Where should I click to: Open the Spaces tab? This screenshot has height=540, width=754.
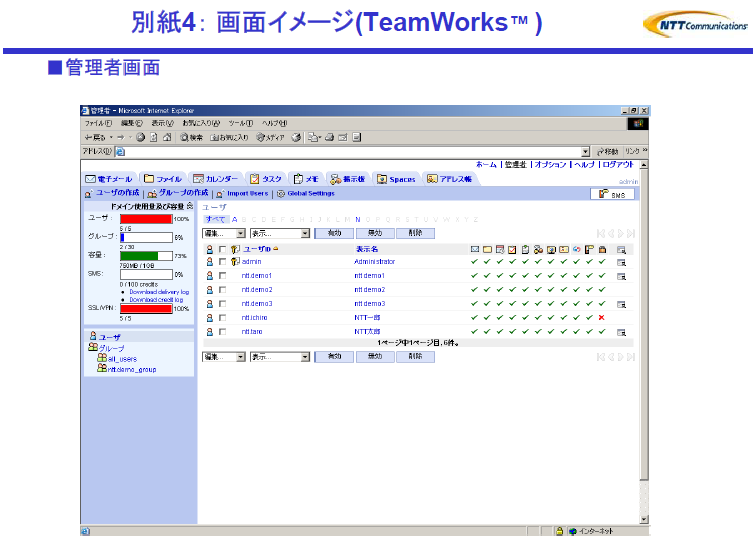396,179
